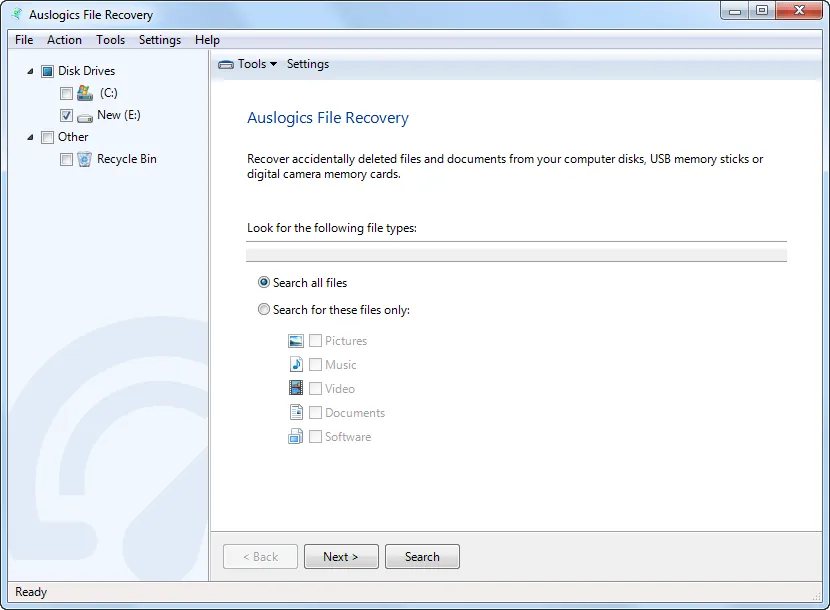
Task: Open the Tools dropdown arrow
Action: [x=272, y=63]
